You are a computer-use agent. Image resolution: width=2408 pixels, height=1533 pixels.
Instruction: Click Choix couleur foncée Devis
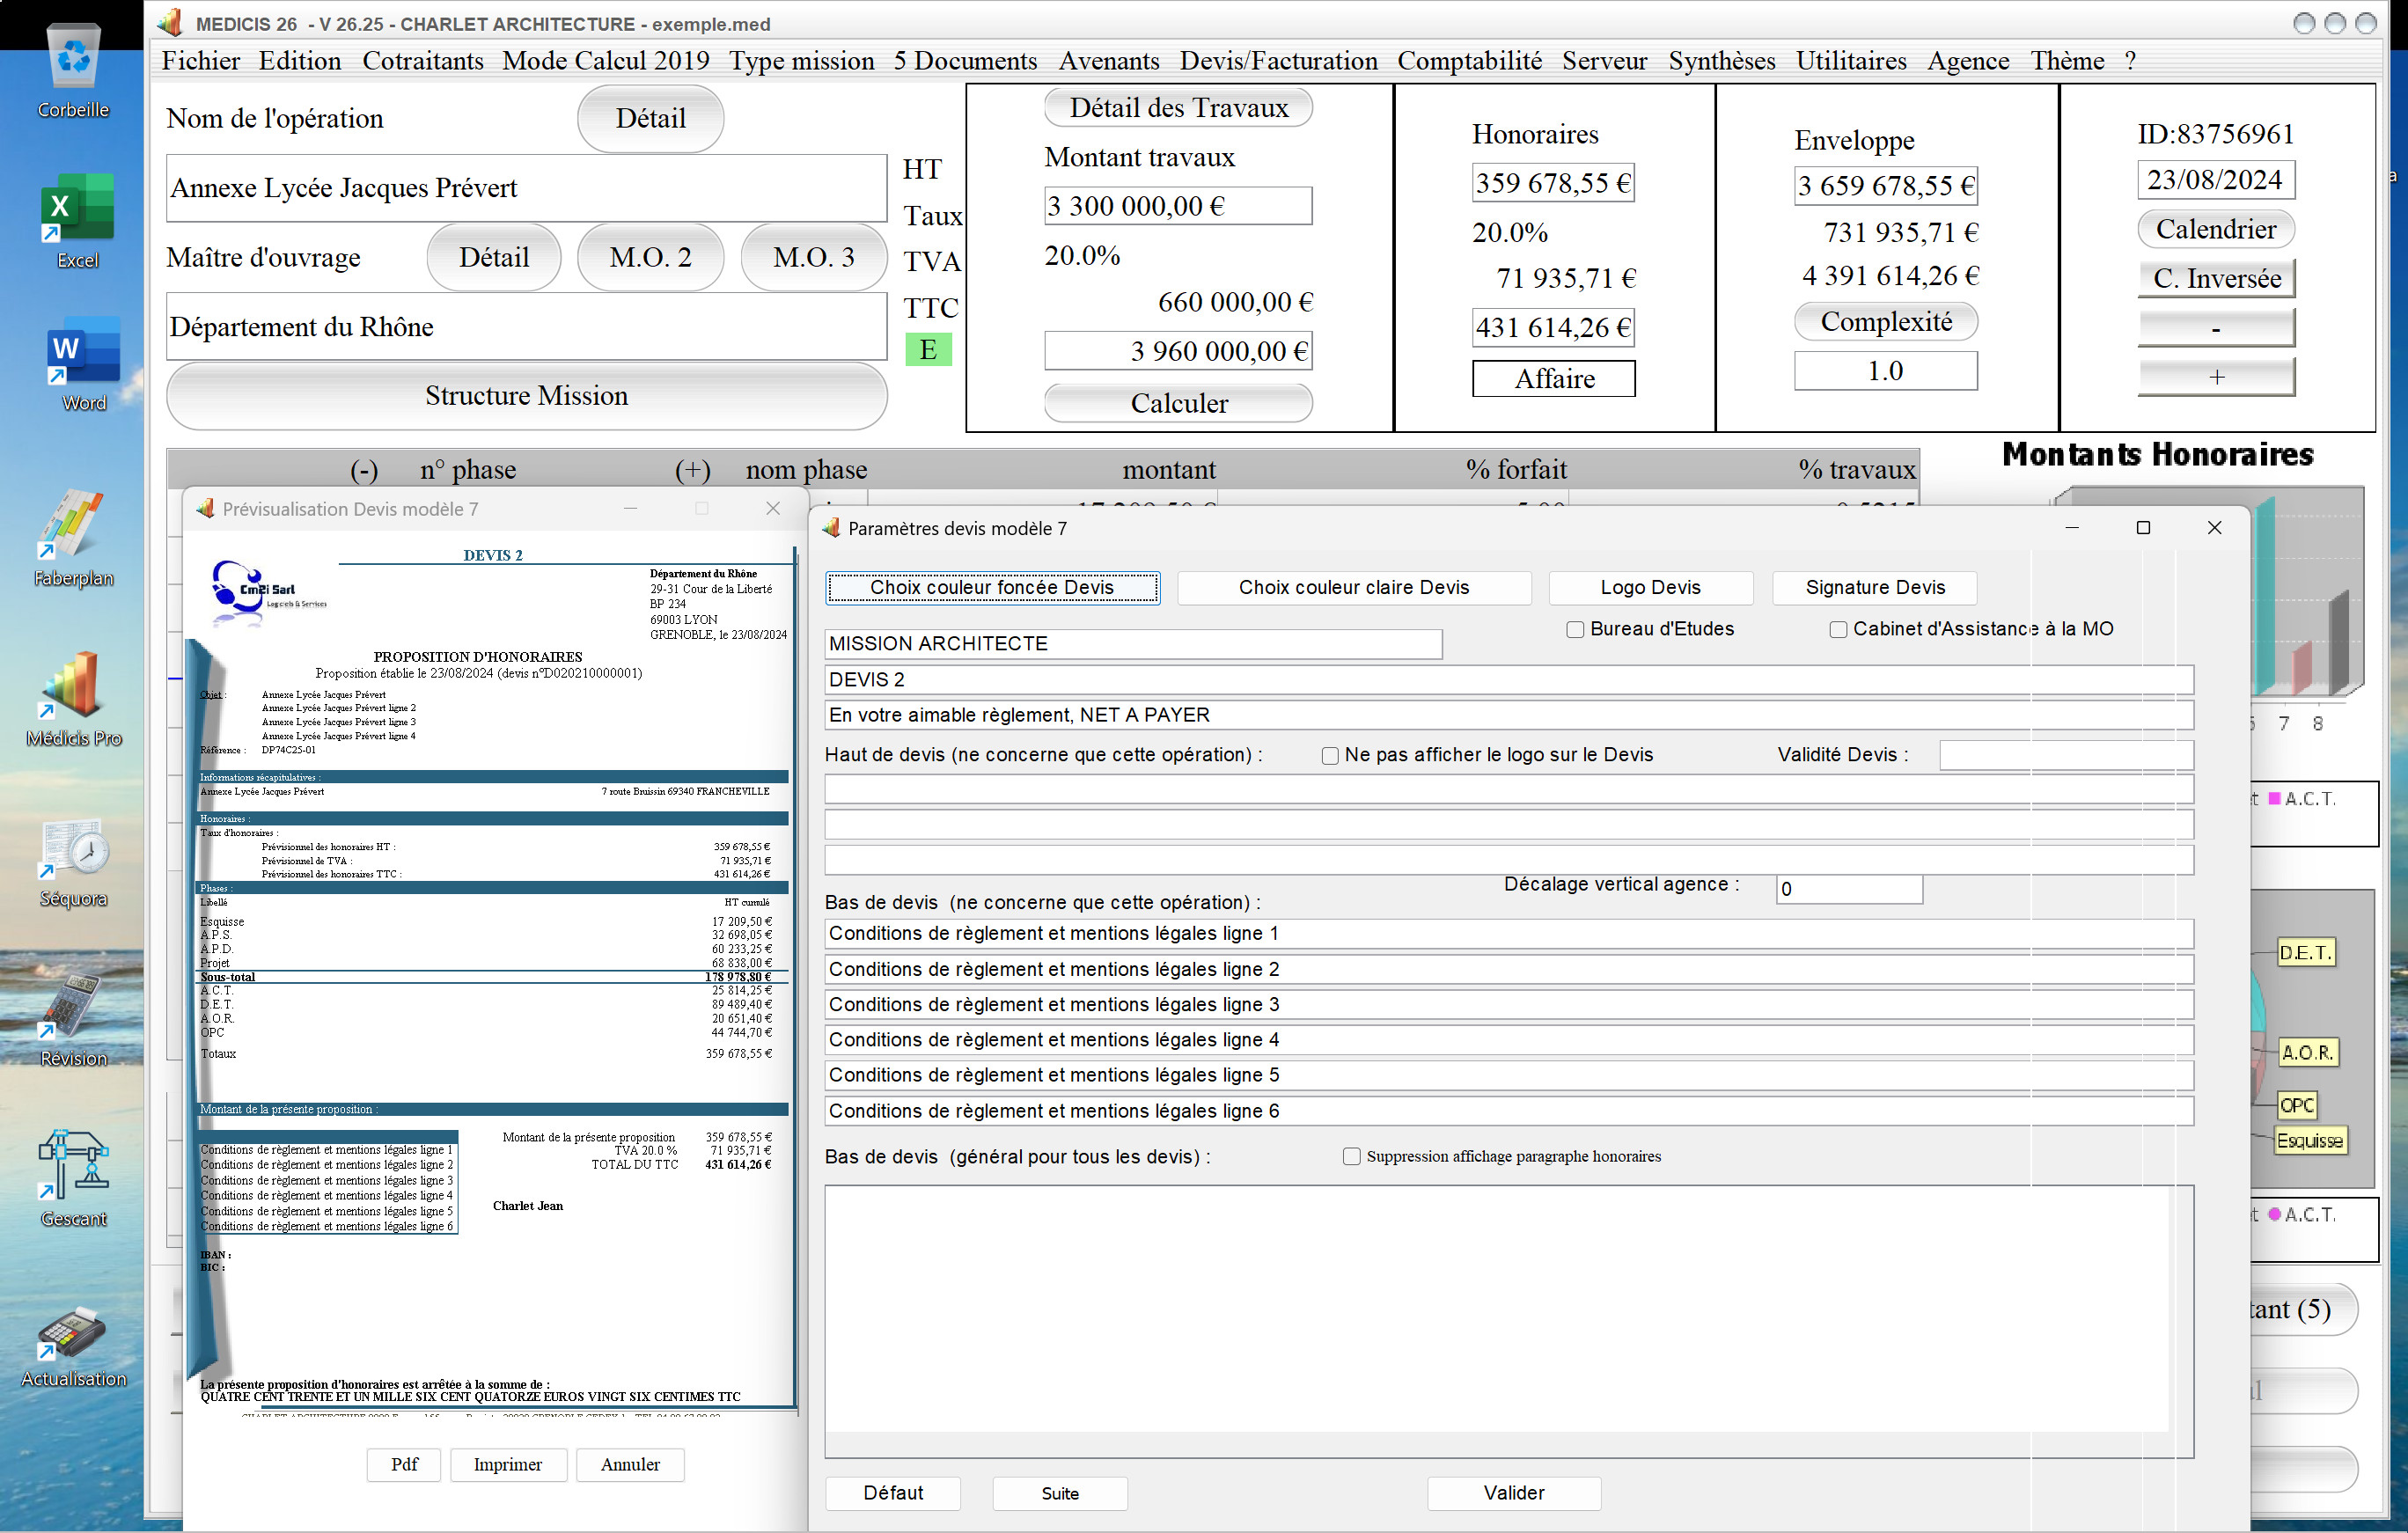coord(992,588)
